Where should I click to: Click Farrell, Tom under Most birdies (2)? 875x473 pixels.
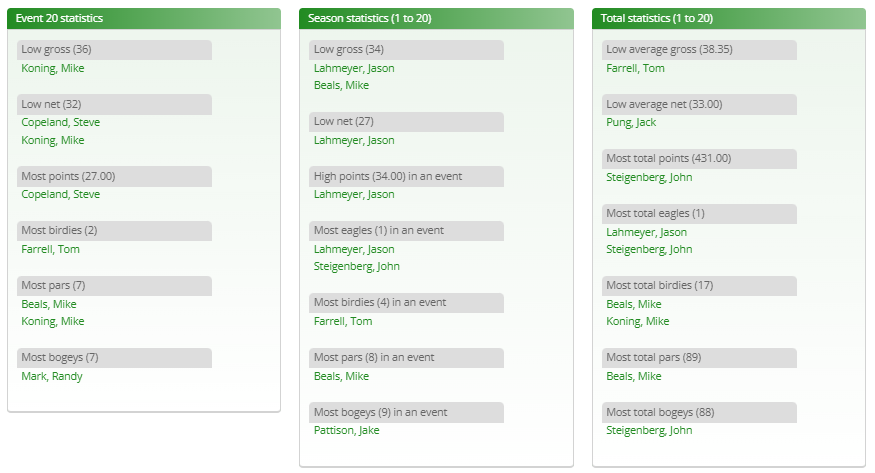(50, 249)
